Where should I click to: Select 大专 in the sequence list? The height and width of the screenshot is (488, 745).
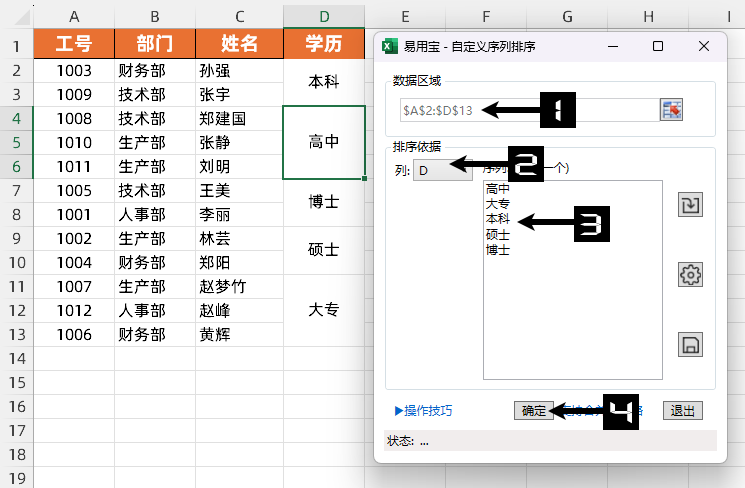[497, 204]
